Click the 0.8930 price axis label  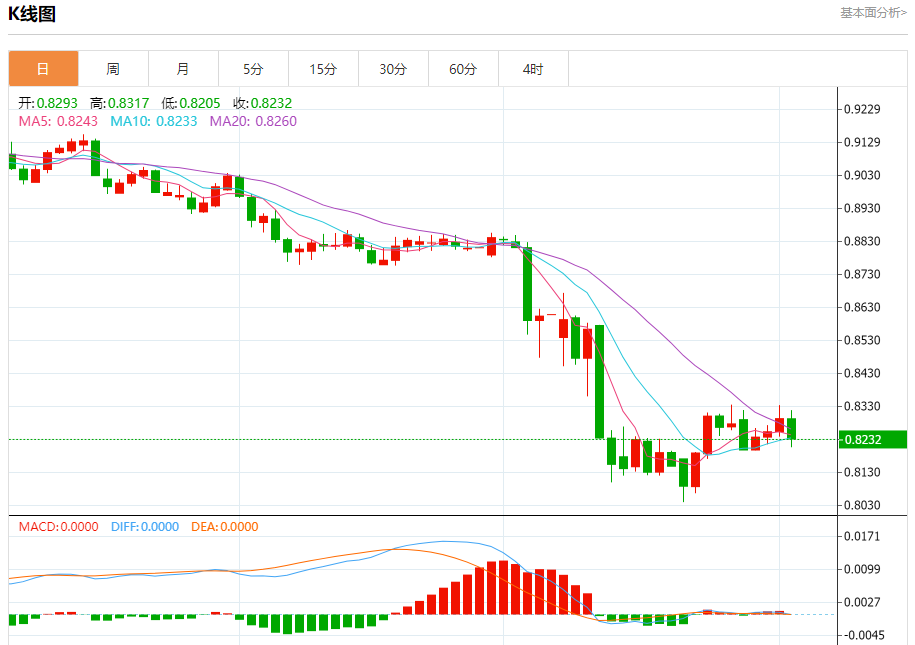click(862, 208)
